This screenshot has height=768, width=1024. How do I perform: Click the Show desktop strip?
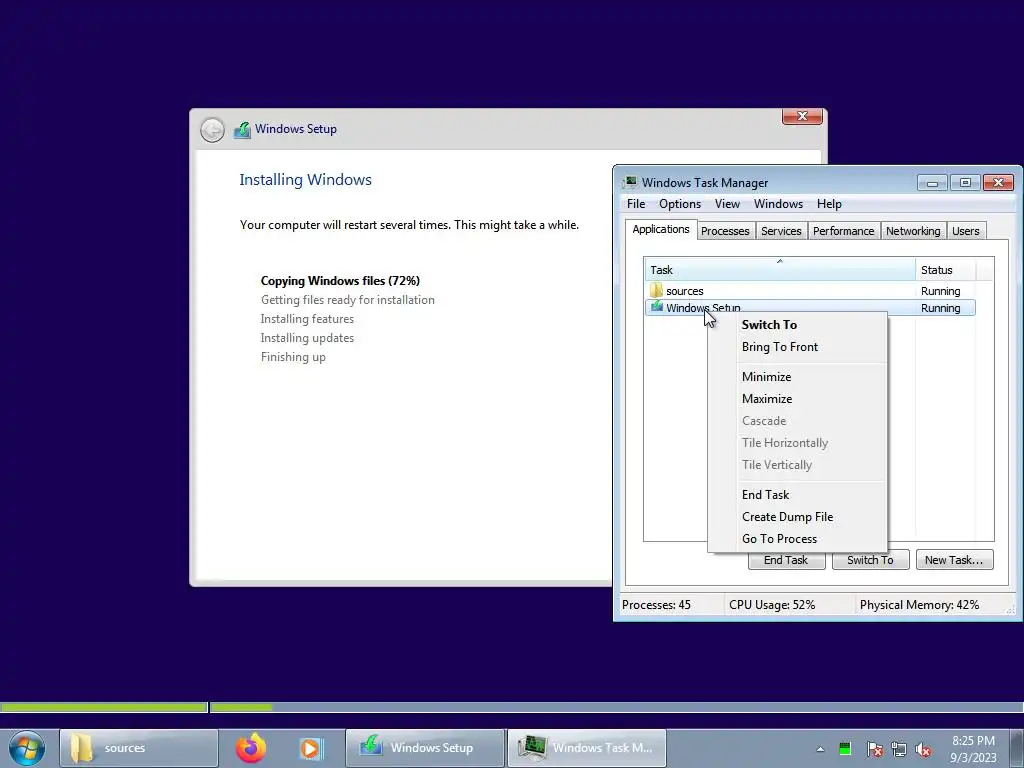1016,748
